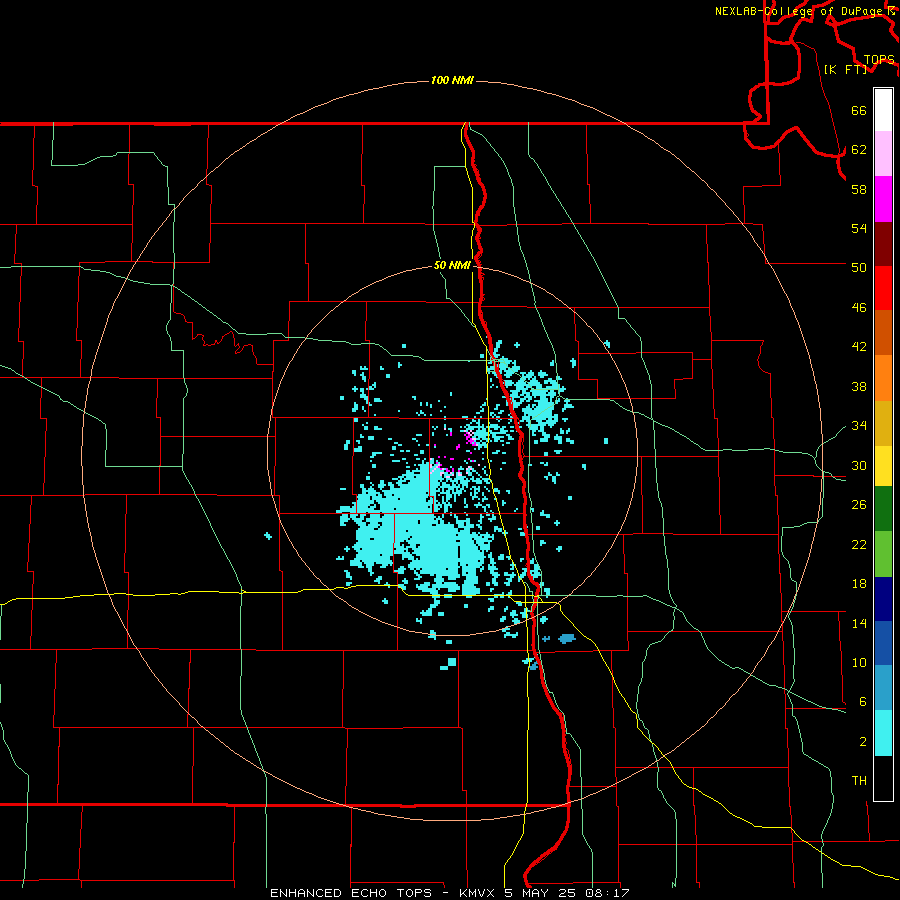
Task: Click the legend value "14"
Action: (x=859, y=623)
